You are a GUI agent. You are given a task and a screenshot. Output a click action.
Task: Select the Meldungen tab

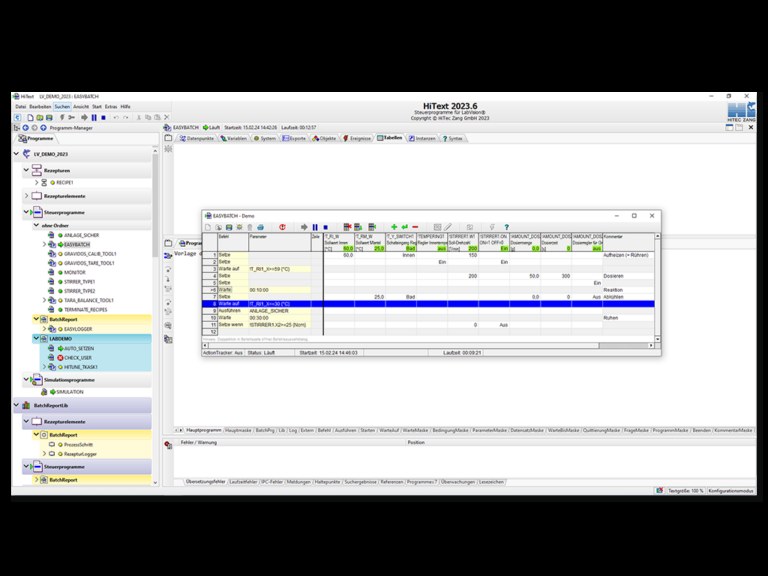click(299, 482)
